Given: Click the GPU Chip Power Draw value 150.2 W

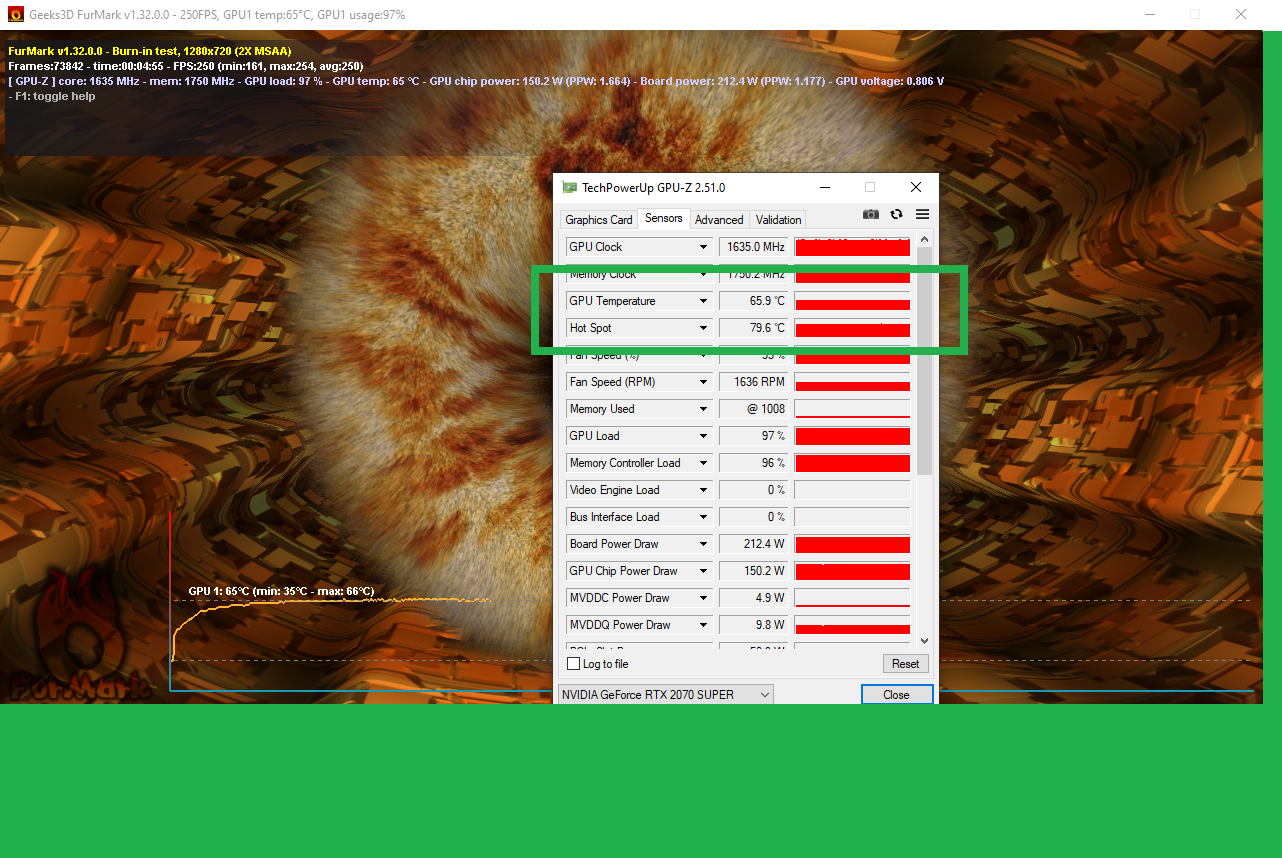Looking at the screenshot, I should click(754, 571).
